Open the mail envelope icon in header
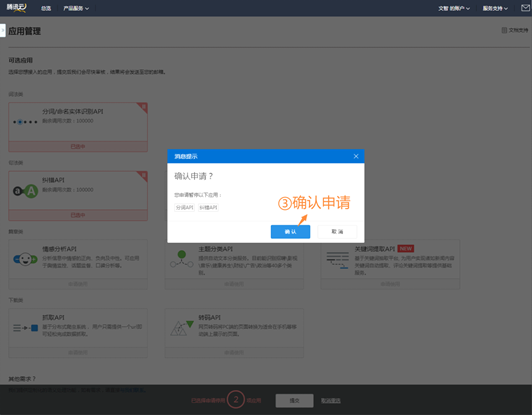This screenshot has height=415, width=532. point(525,8)
